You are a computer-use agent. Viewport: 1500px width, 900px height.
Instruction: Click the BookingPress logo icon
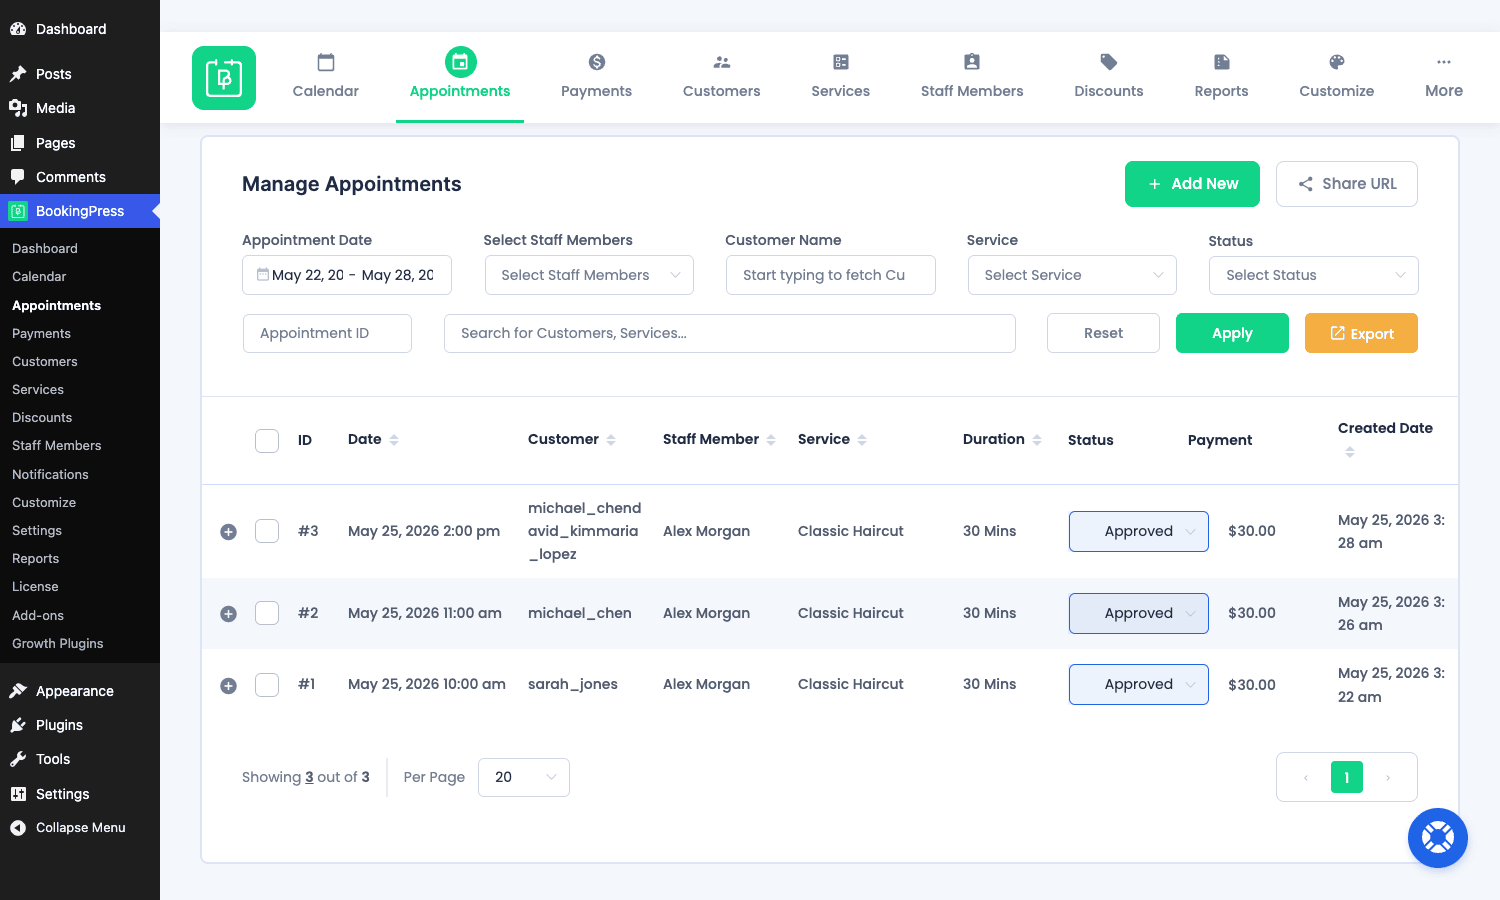[x=224, y=78]
